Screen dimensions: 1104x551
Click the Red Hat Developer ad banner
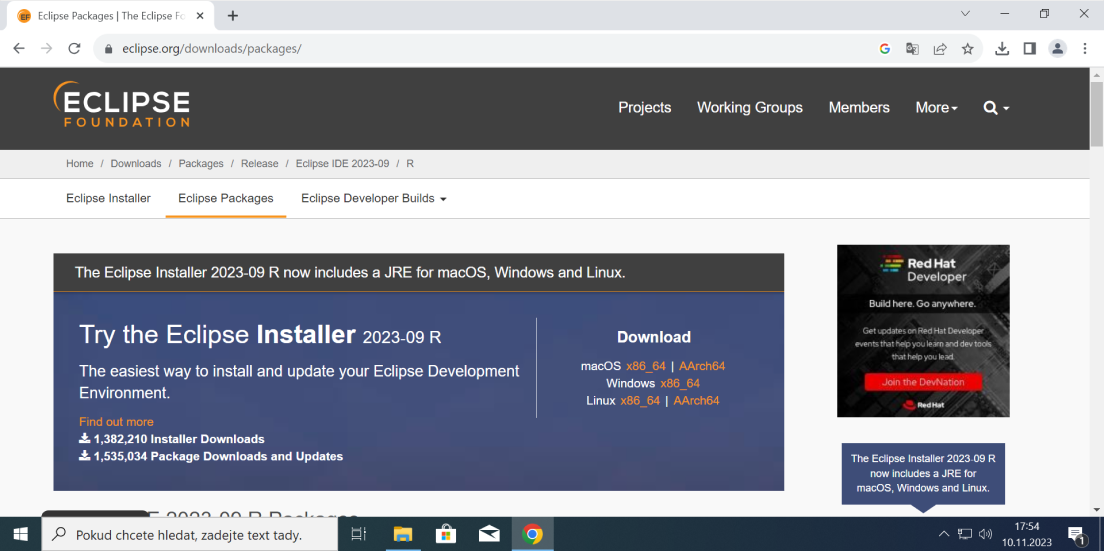click(x=923, y=331)
